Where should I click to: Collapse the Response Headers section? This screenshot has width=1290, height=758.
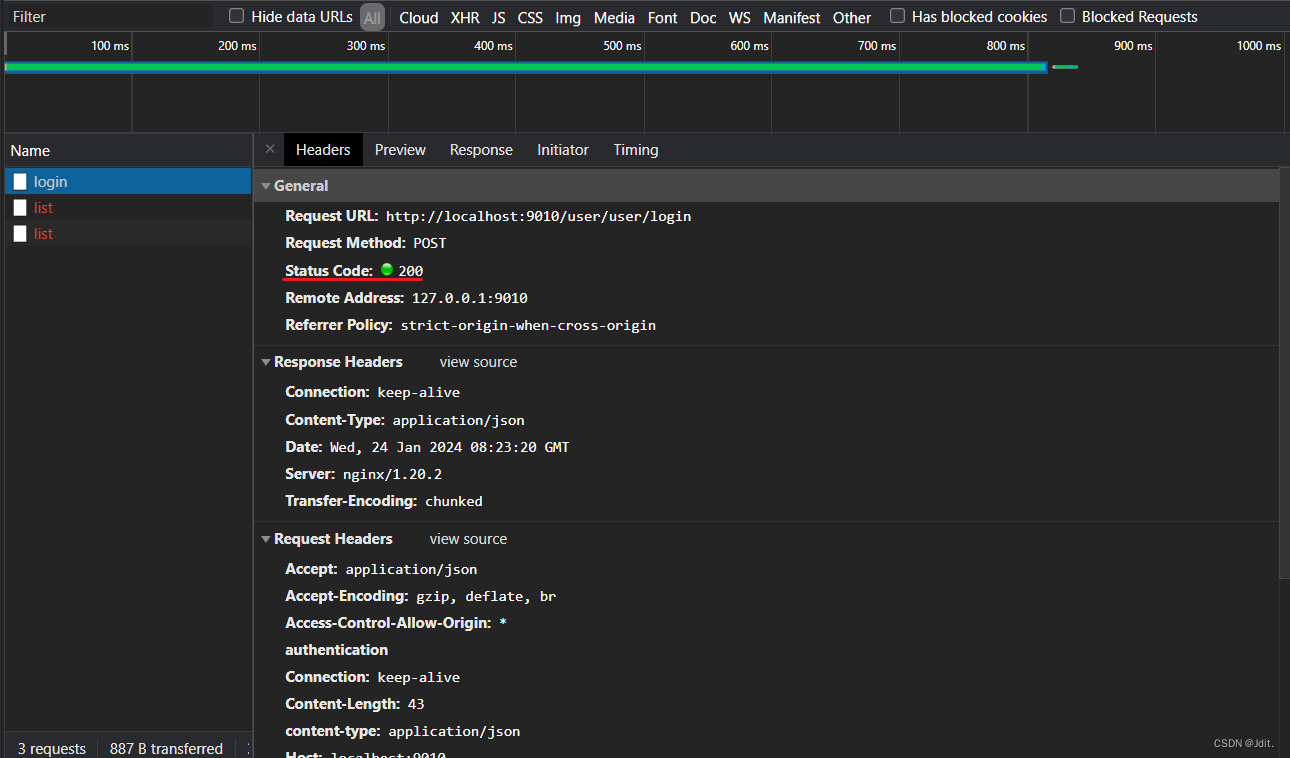[x=266, y=362]
